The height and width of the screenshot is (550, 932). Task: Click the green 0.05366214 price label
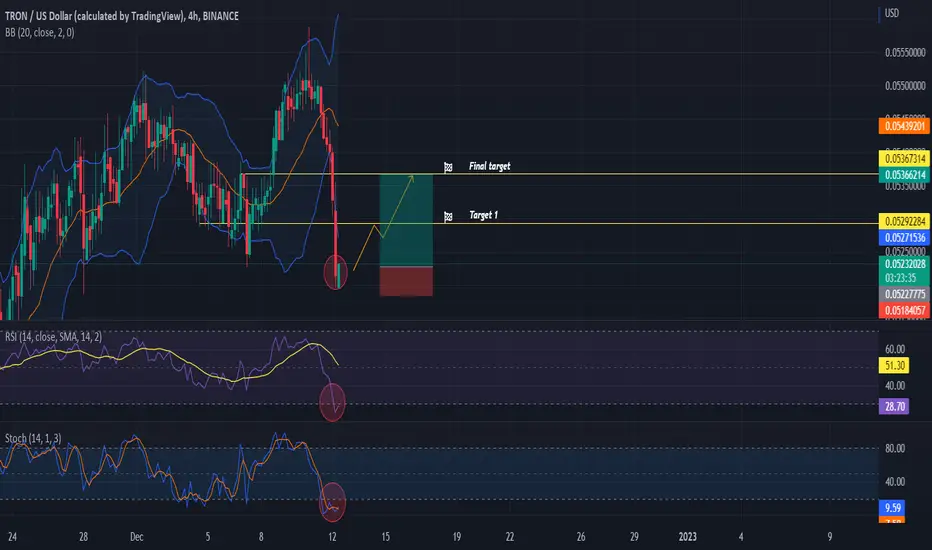904,174
